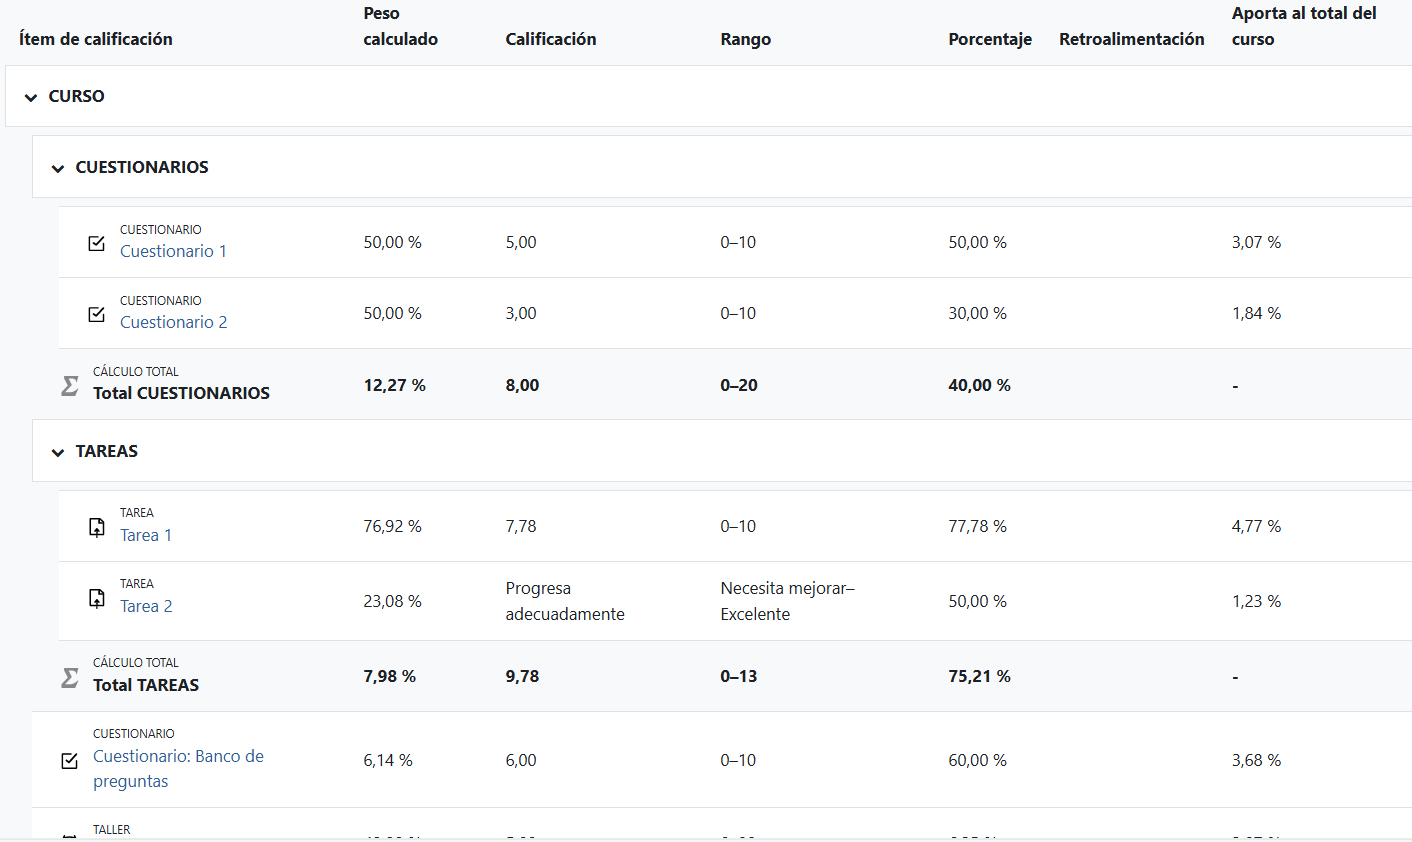Click the sigma icon for Total CUESTIONARIOS

(70, 385)
